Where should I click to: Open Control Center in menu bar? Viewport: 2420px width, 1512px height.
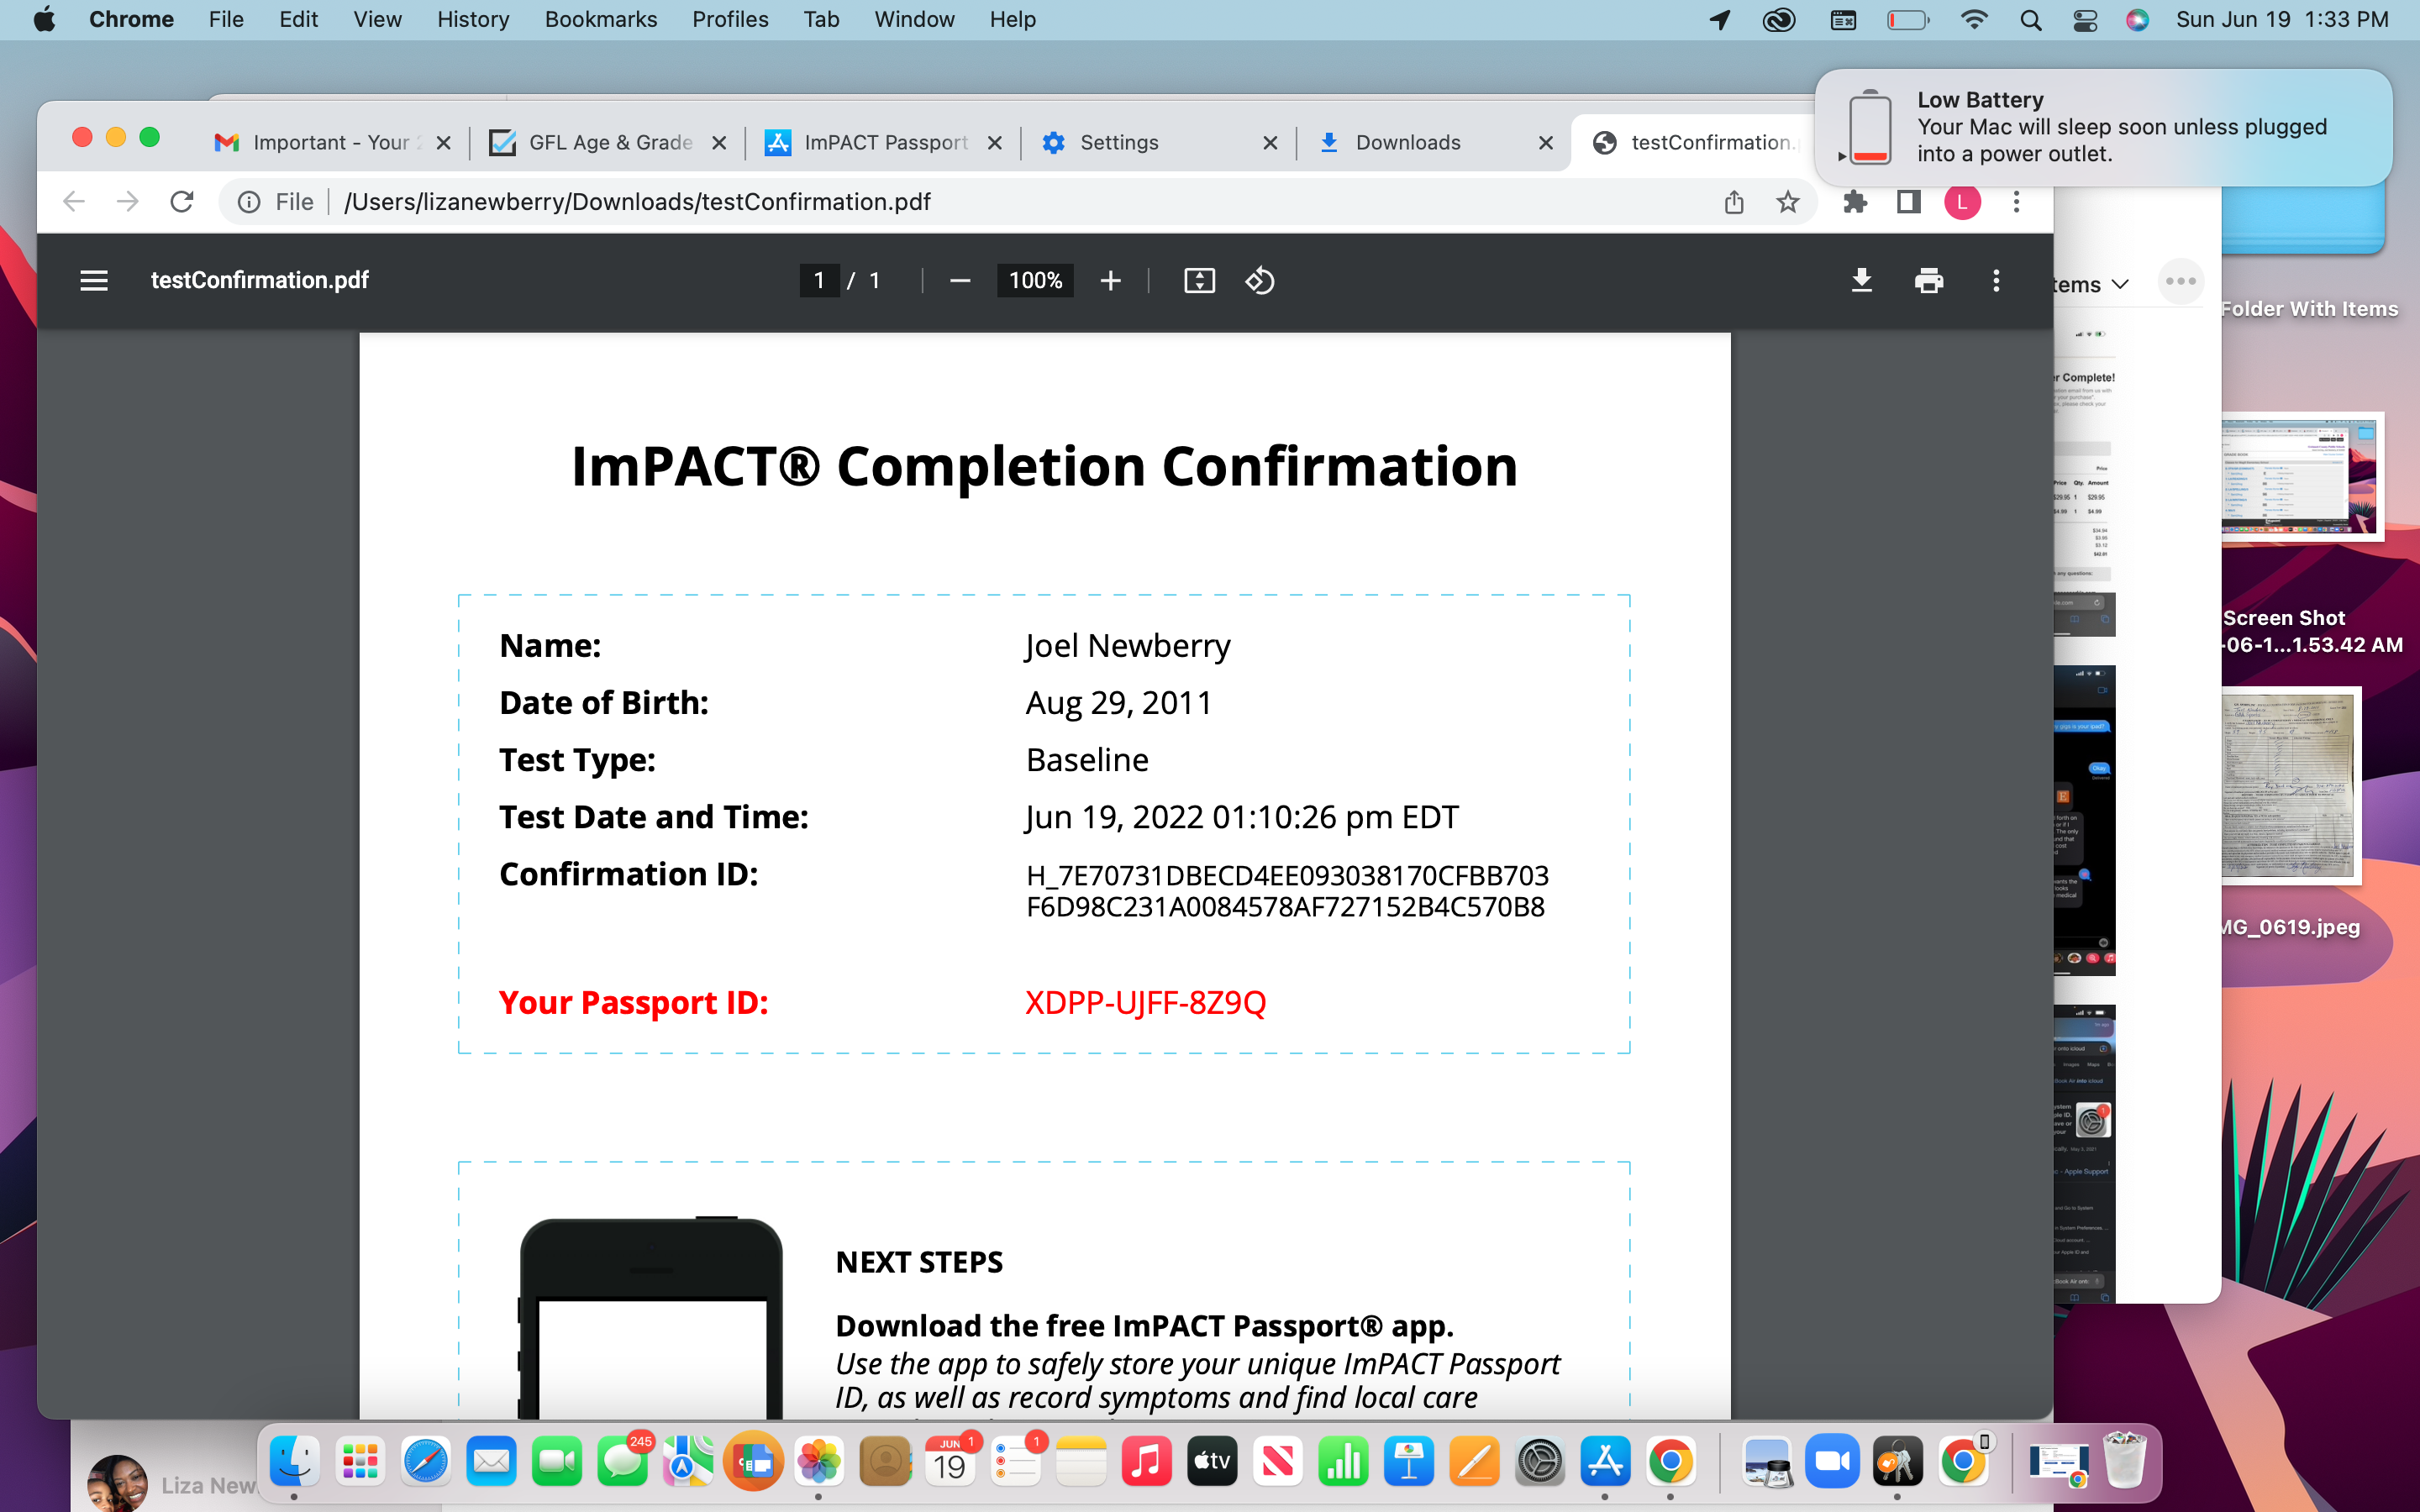pos(2085,20)
